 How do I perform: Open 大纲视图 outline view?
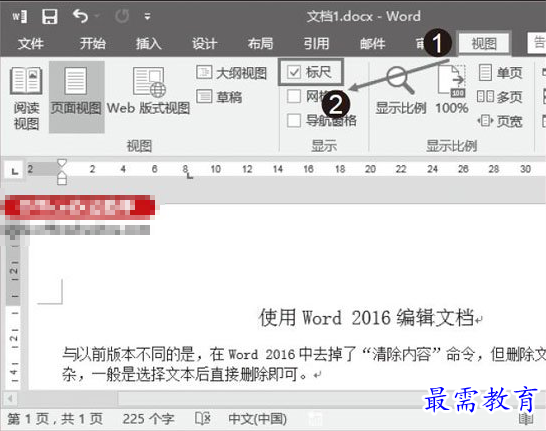point(232,73)
